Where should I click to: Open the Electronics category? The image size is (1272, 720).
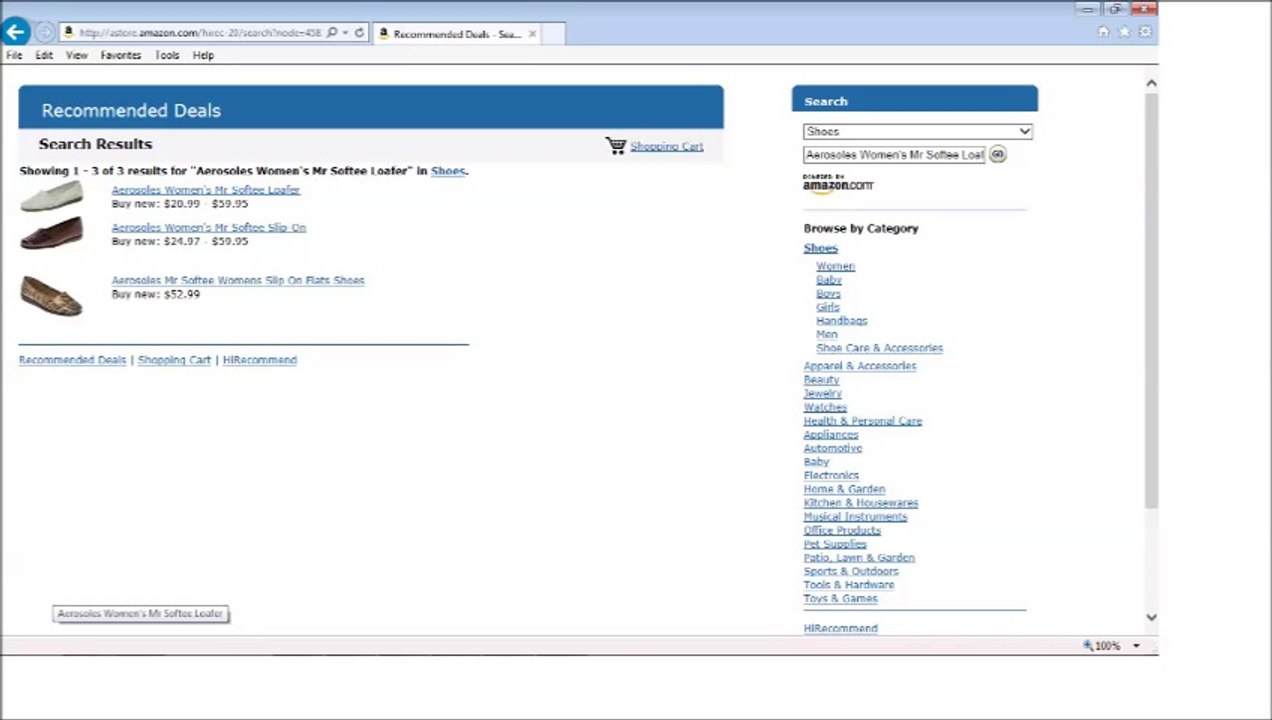pyautogui.click(x=831, y=476)
